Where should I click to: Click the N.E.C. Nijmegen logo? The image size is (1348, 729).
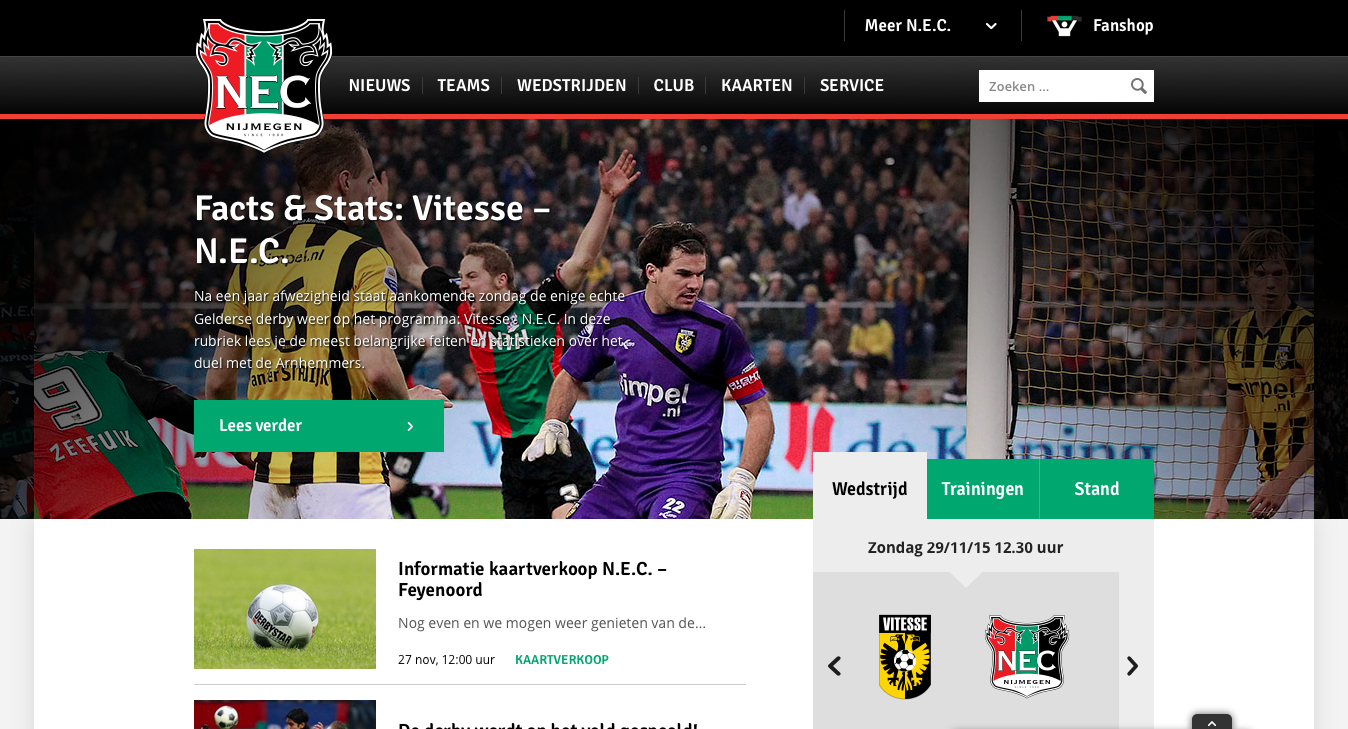tap(264, 85)
